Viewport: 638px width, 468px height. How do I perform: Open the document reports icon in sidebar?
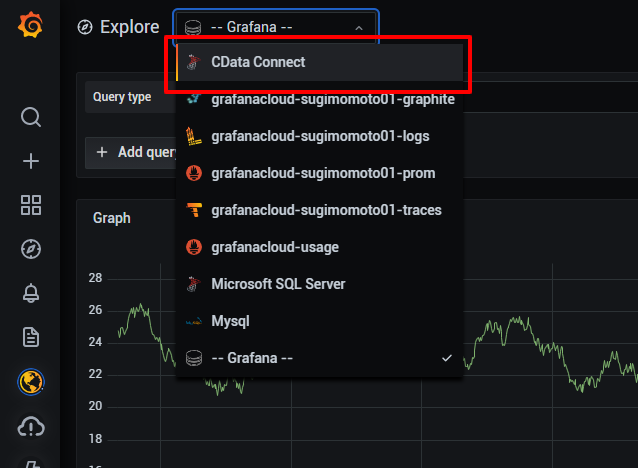[31, 337]
